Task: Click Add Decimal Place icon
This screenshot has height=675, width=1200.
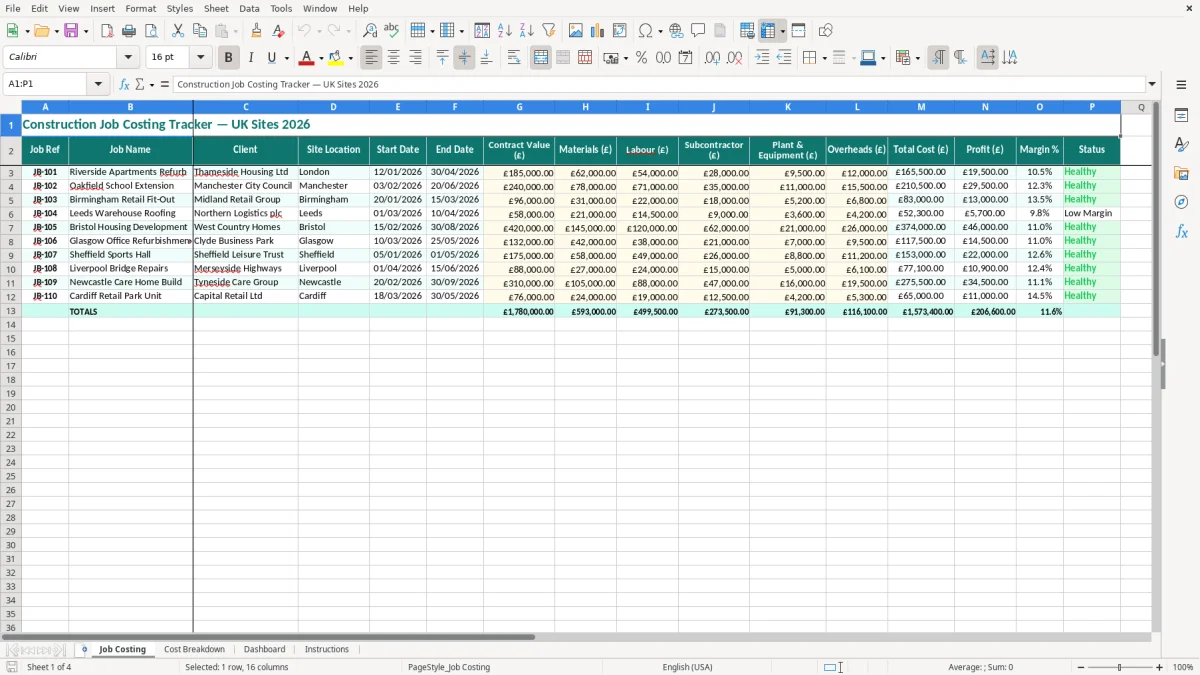Action: 712,58
